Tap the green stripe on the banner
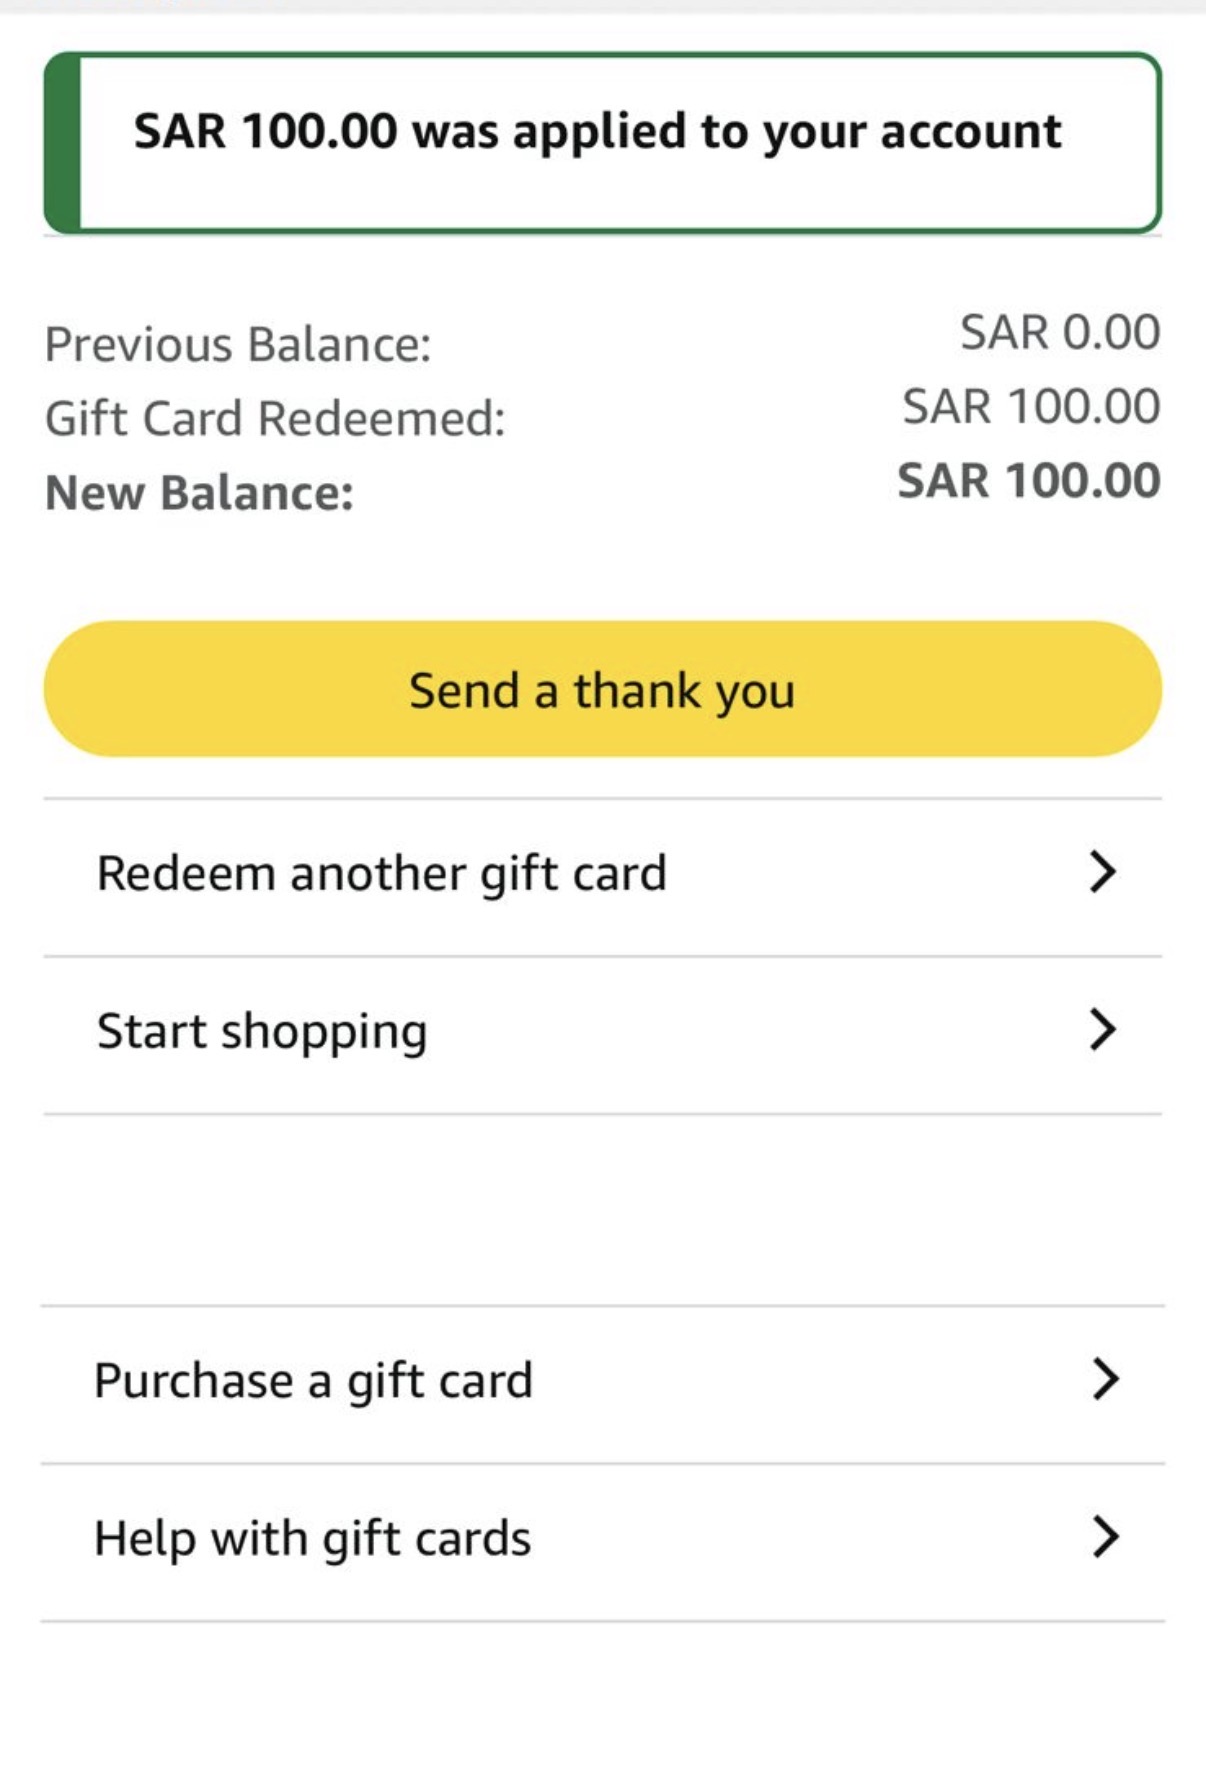1206x1786 pixels. tap(63, 143)
